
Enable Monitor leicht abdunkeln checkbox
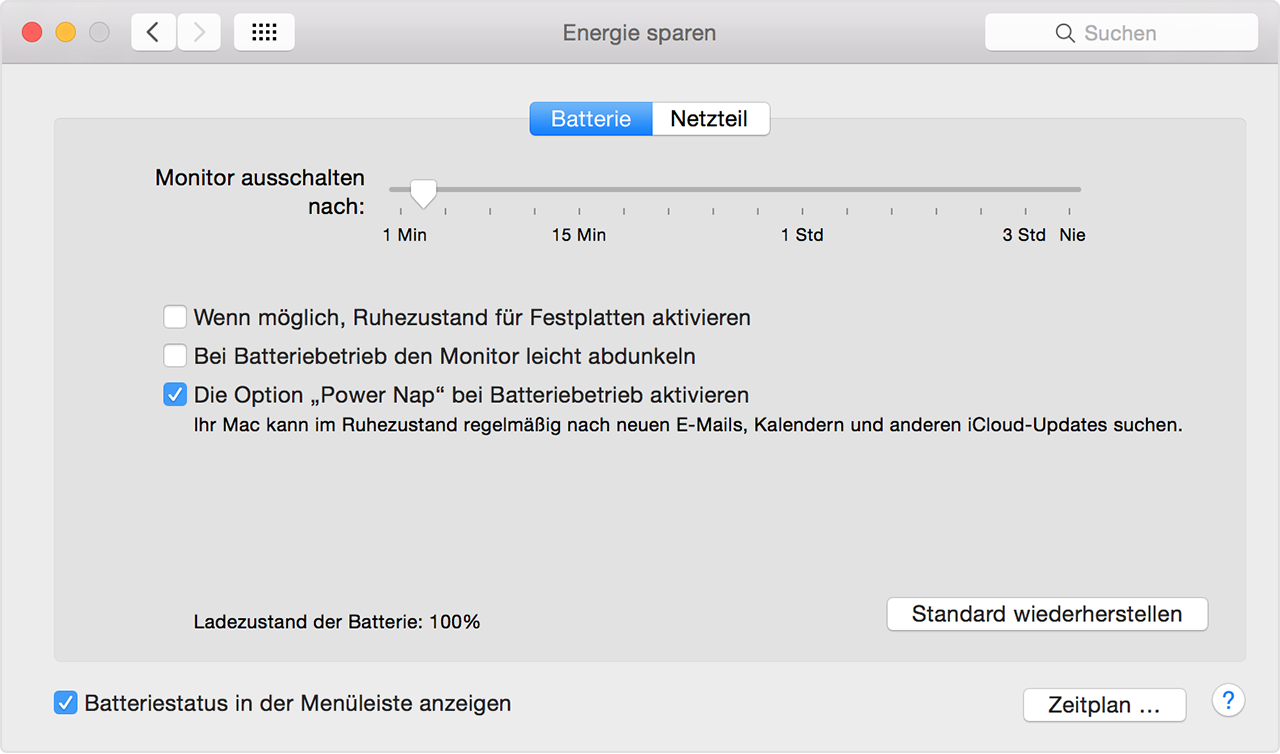[175, 355]
